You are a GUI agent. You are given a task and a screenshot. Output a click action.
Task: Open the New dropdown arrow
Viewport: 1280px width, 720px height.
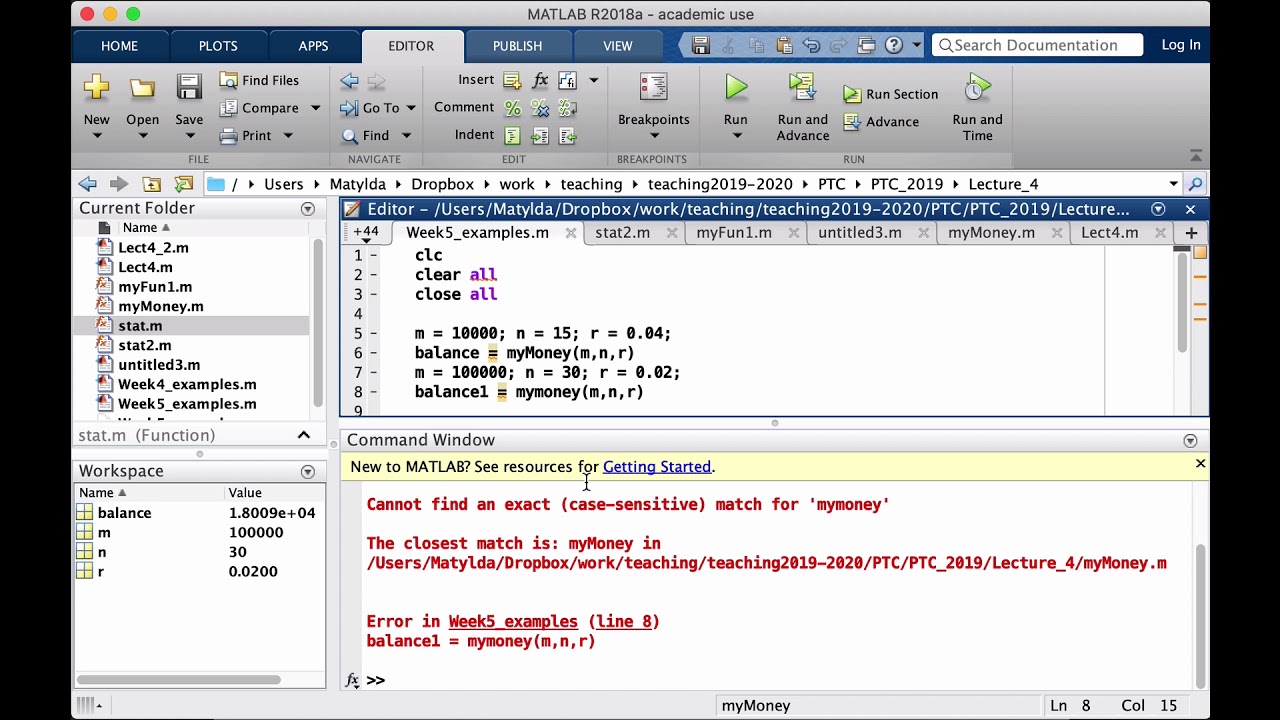(97, 136)
